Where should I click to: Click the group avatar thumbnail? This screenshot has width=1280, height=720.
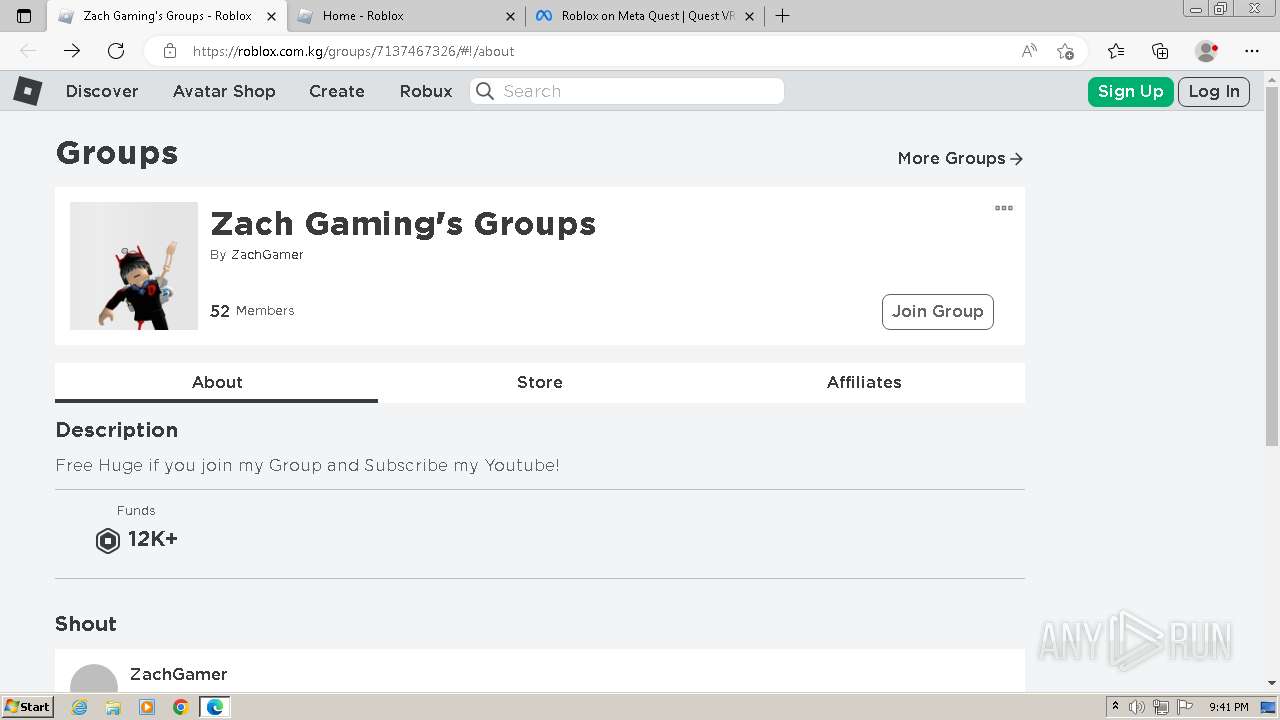coord(134,266)
